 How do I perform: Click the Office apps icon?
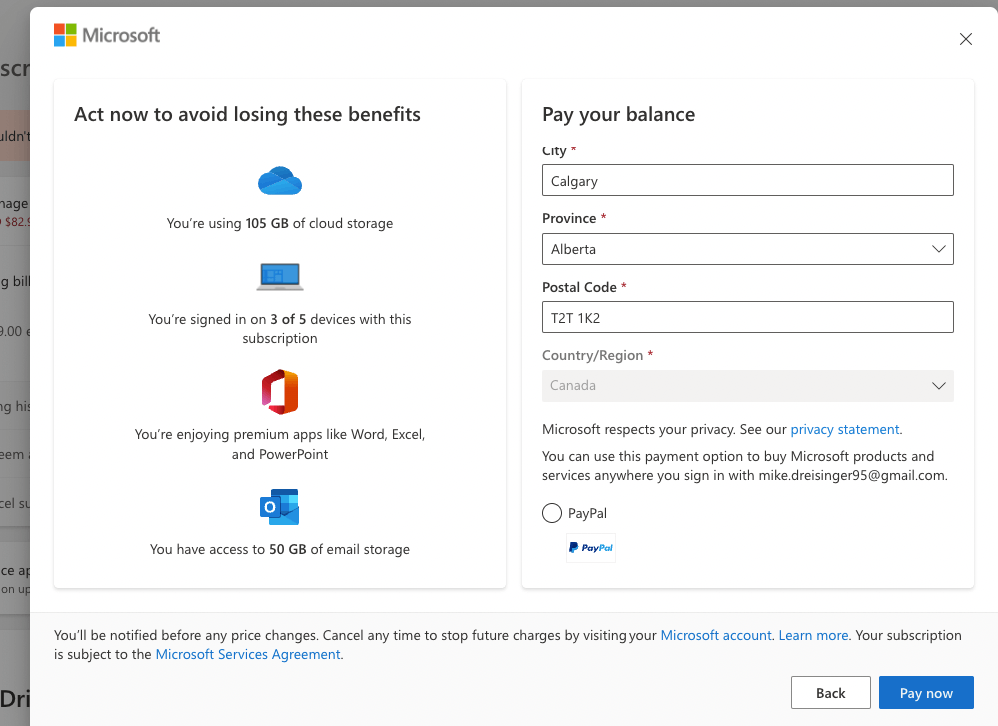(x=280, y=391)
